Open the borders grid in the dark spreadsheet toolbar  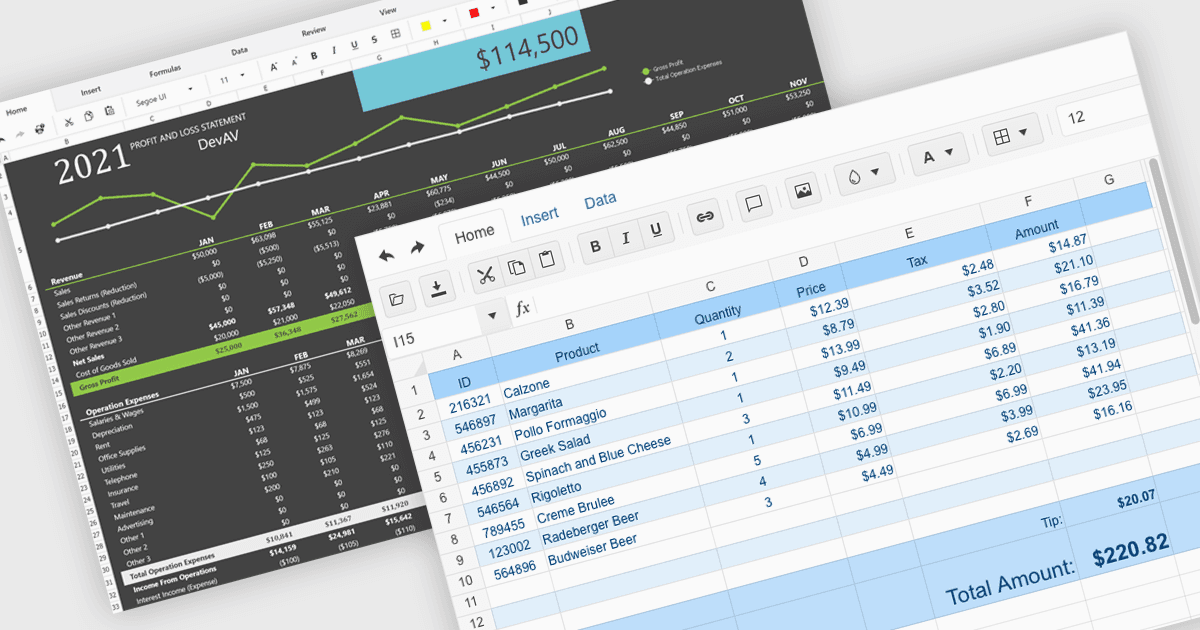395,33
